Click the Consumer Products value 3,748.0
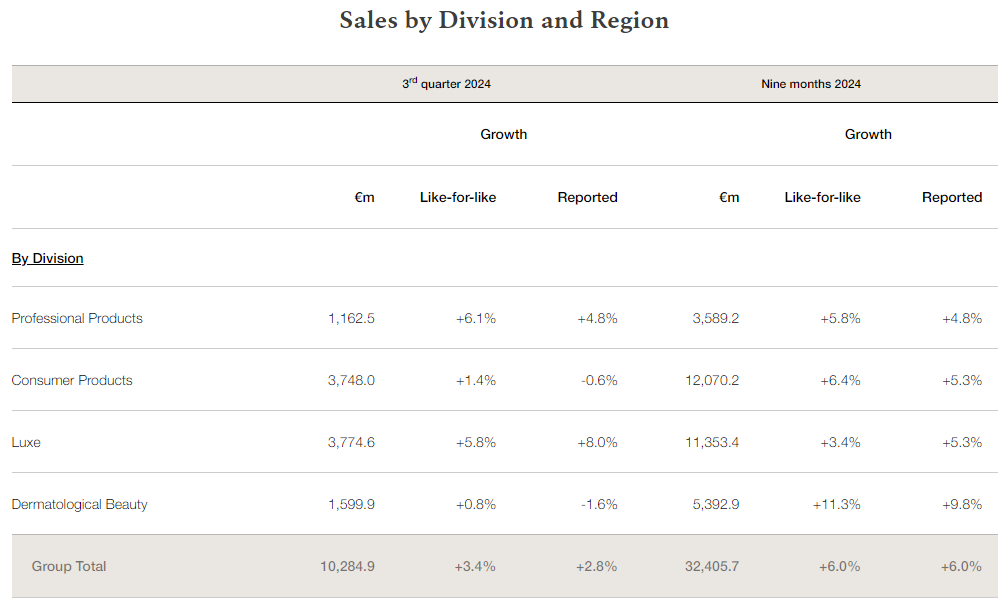The image size is (1008, 604). [x=351, y=380]
